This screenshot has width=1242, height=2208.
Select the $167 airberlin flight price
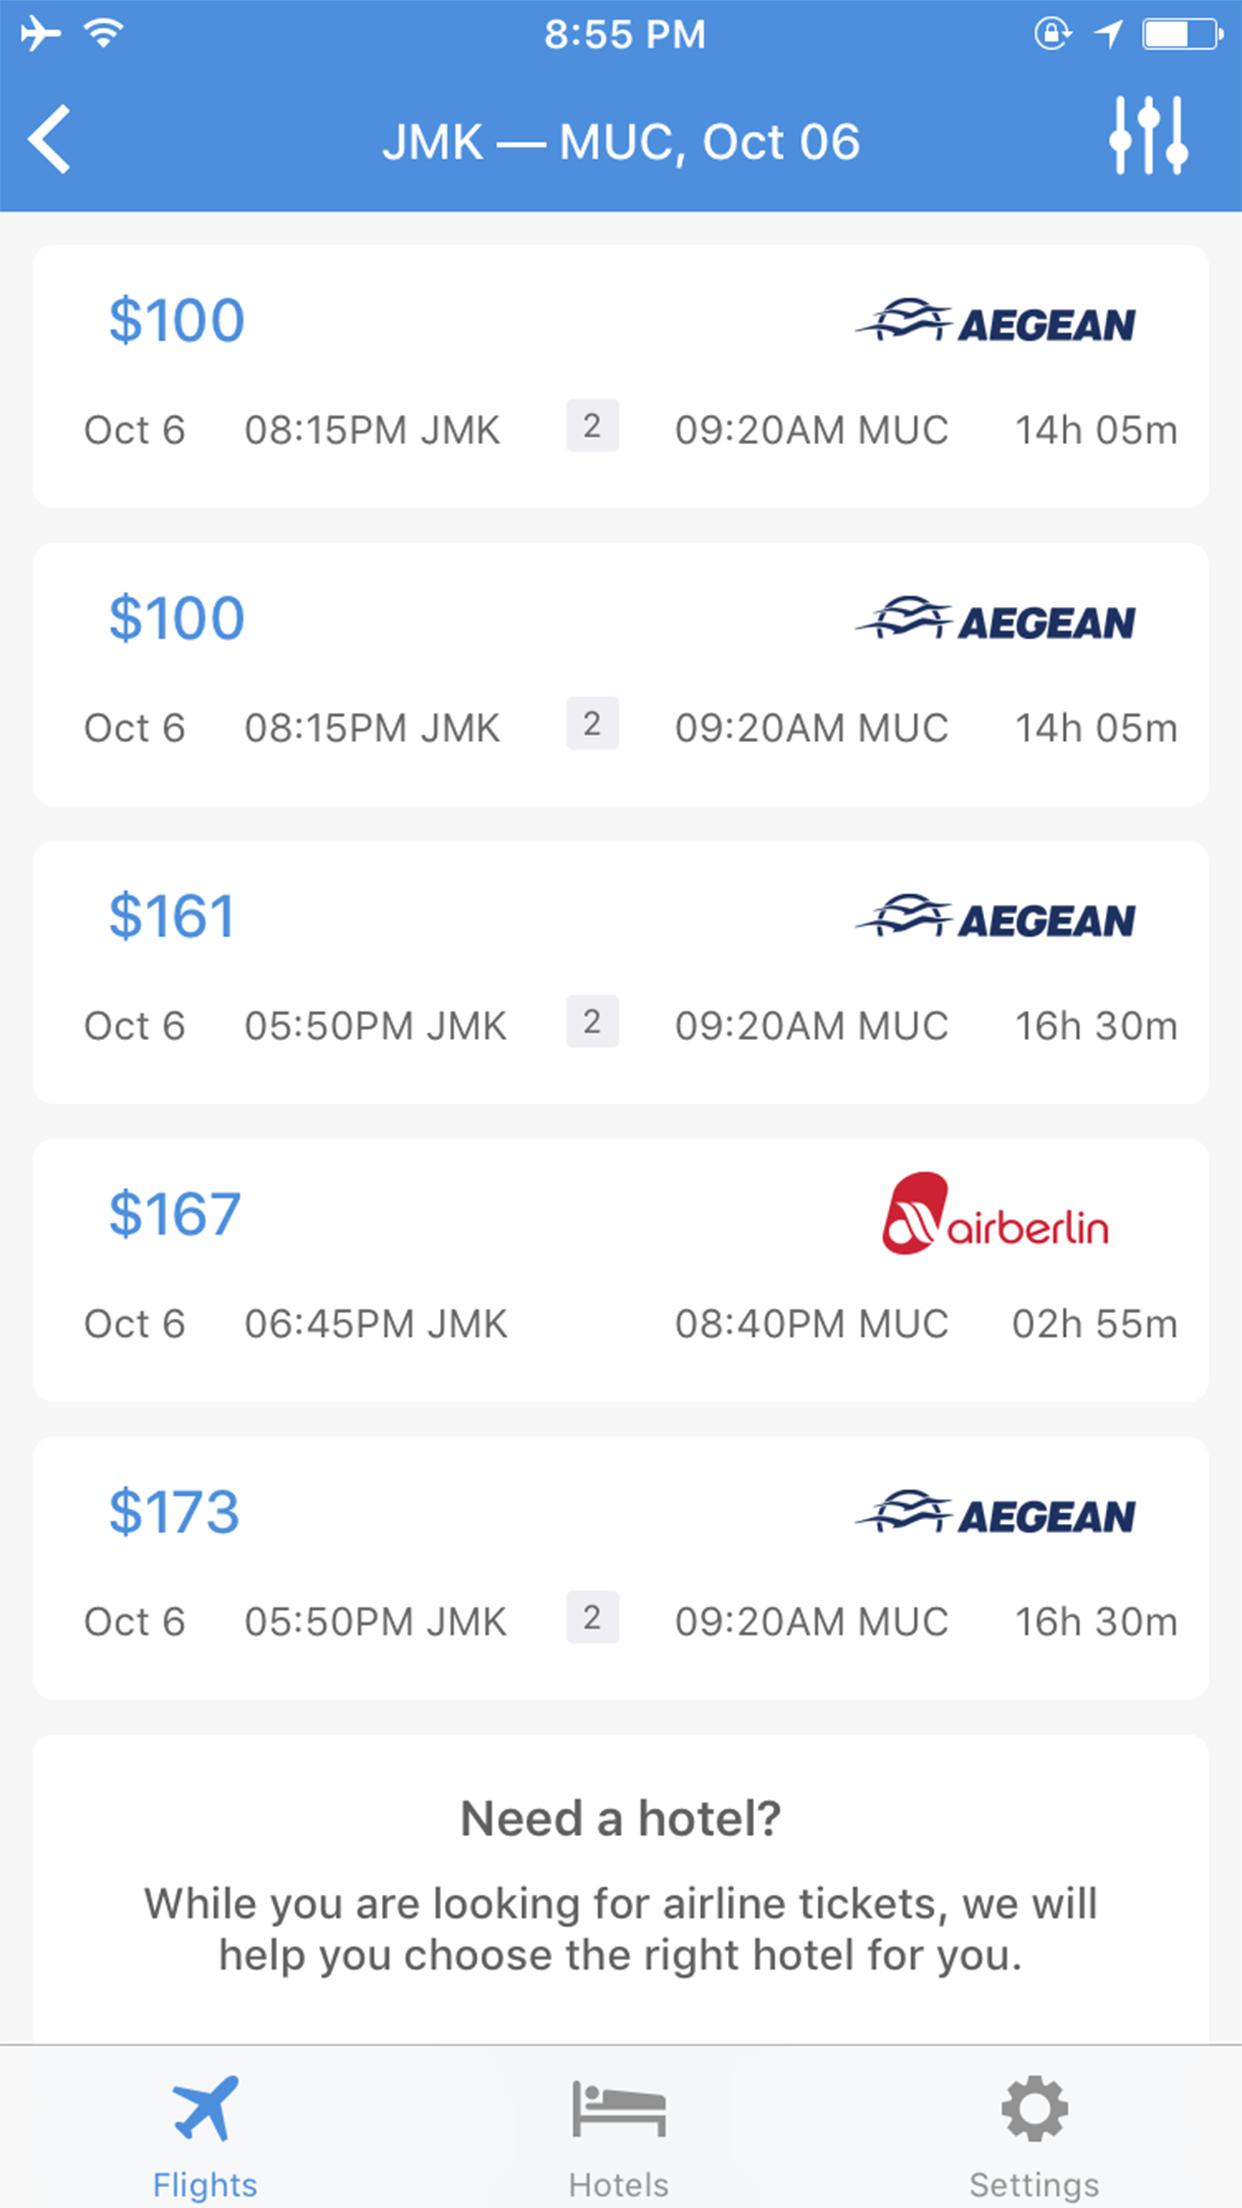pos(175,1214)
